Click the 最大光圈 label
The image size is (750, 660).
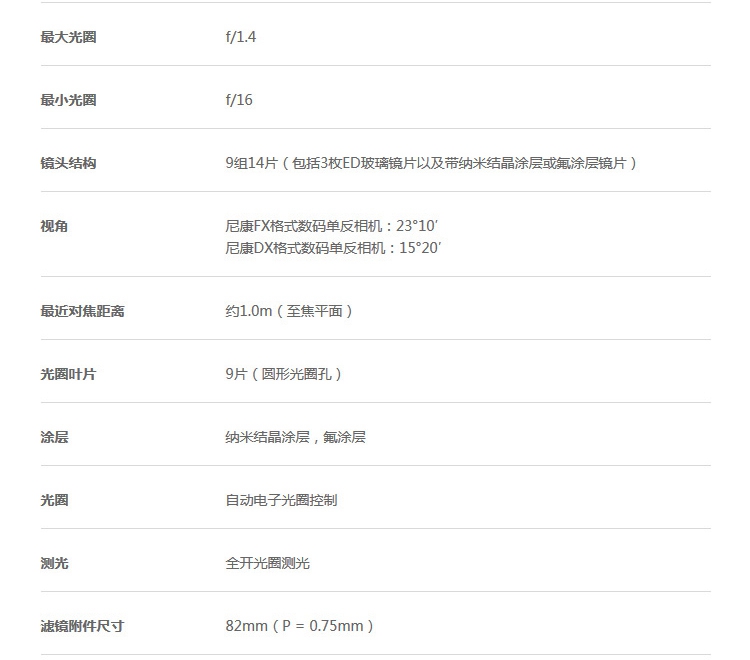pos(68,37)
